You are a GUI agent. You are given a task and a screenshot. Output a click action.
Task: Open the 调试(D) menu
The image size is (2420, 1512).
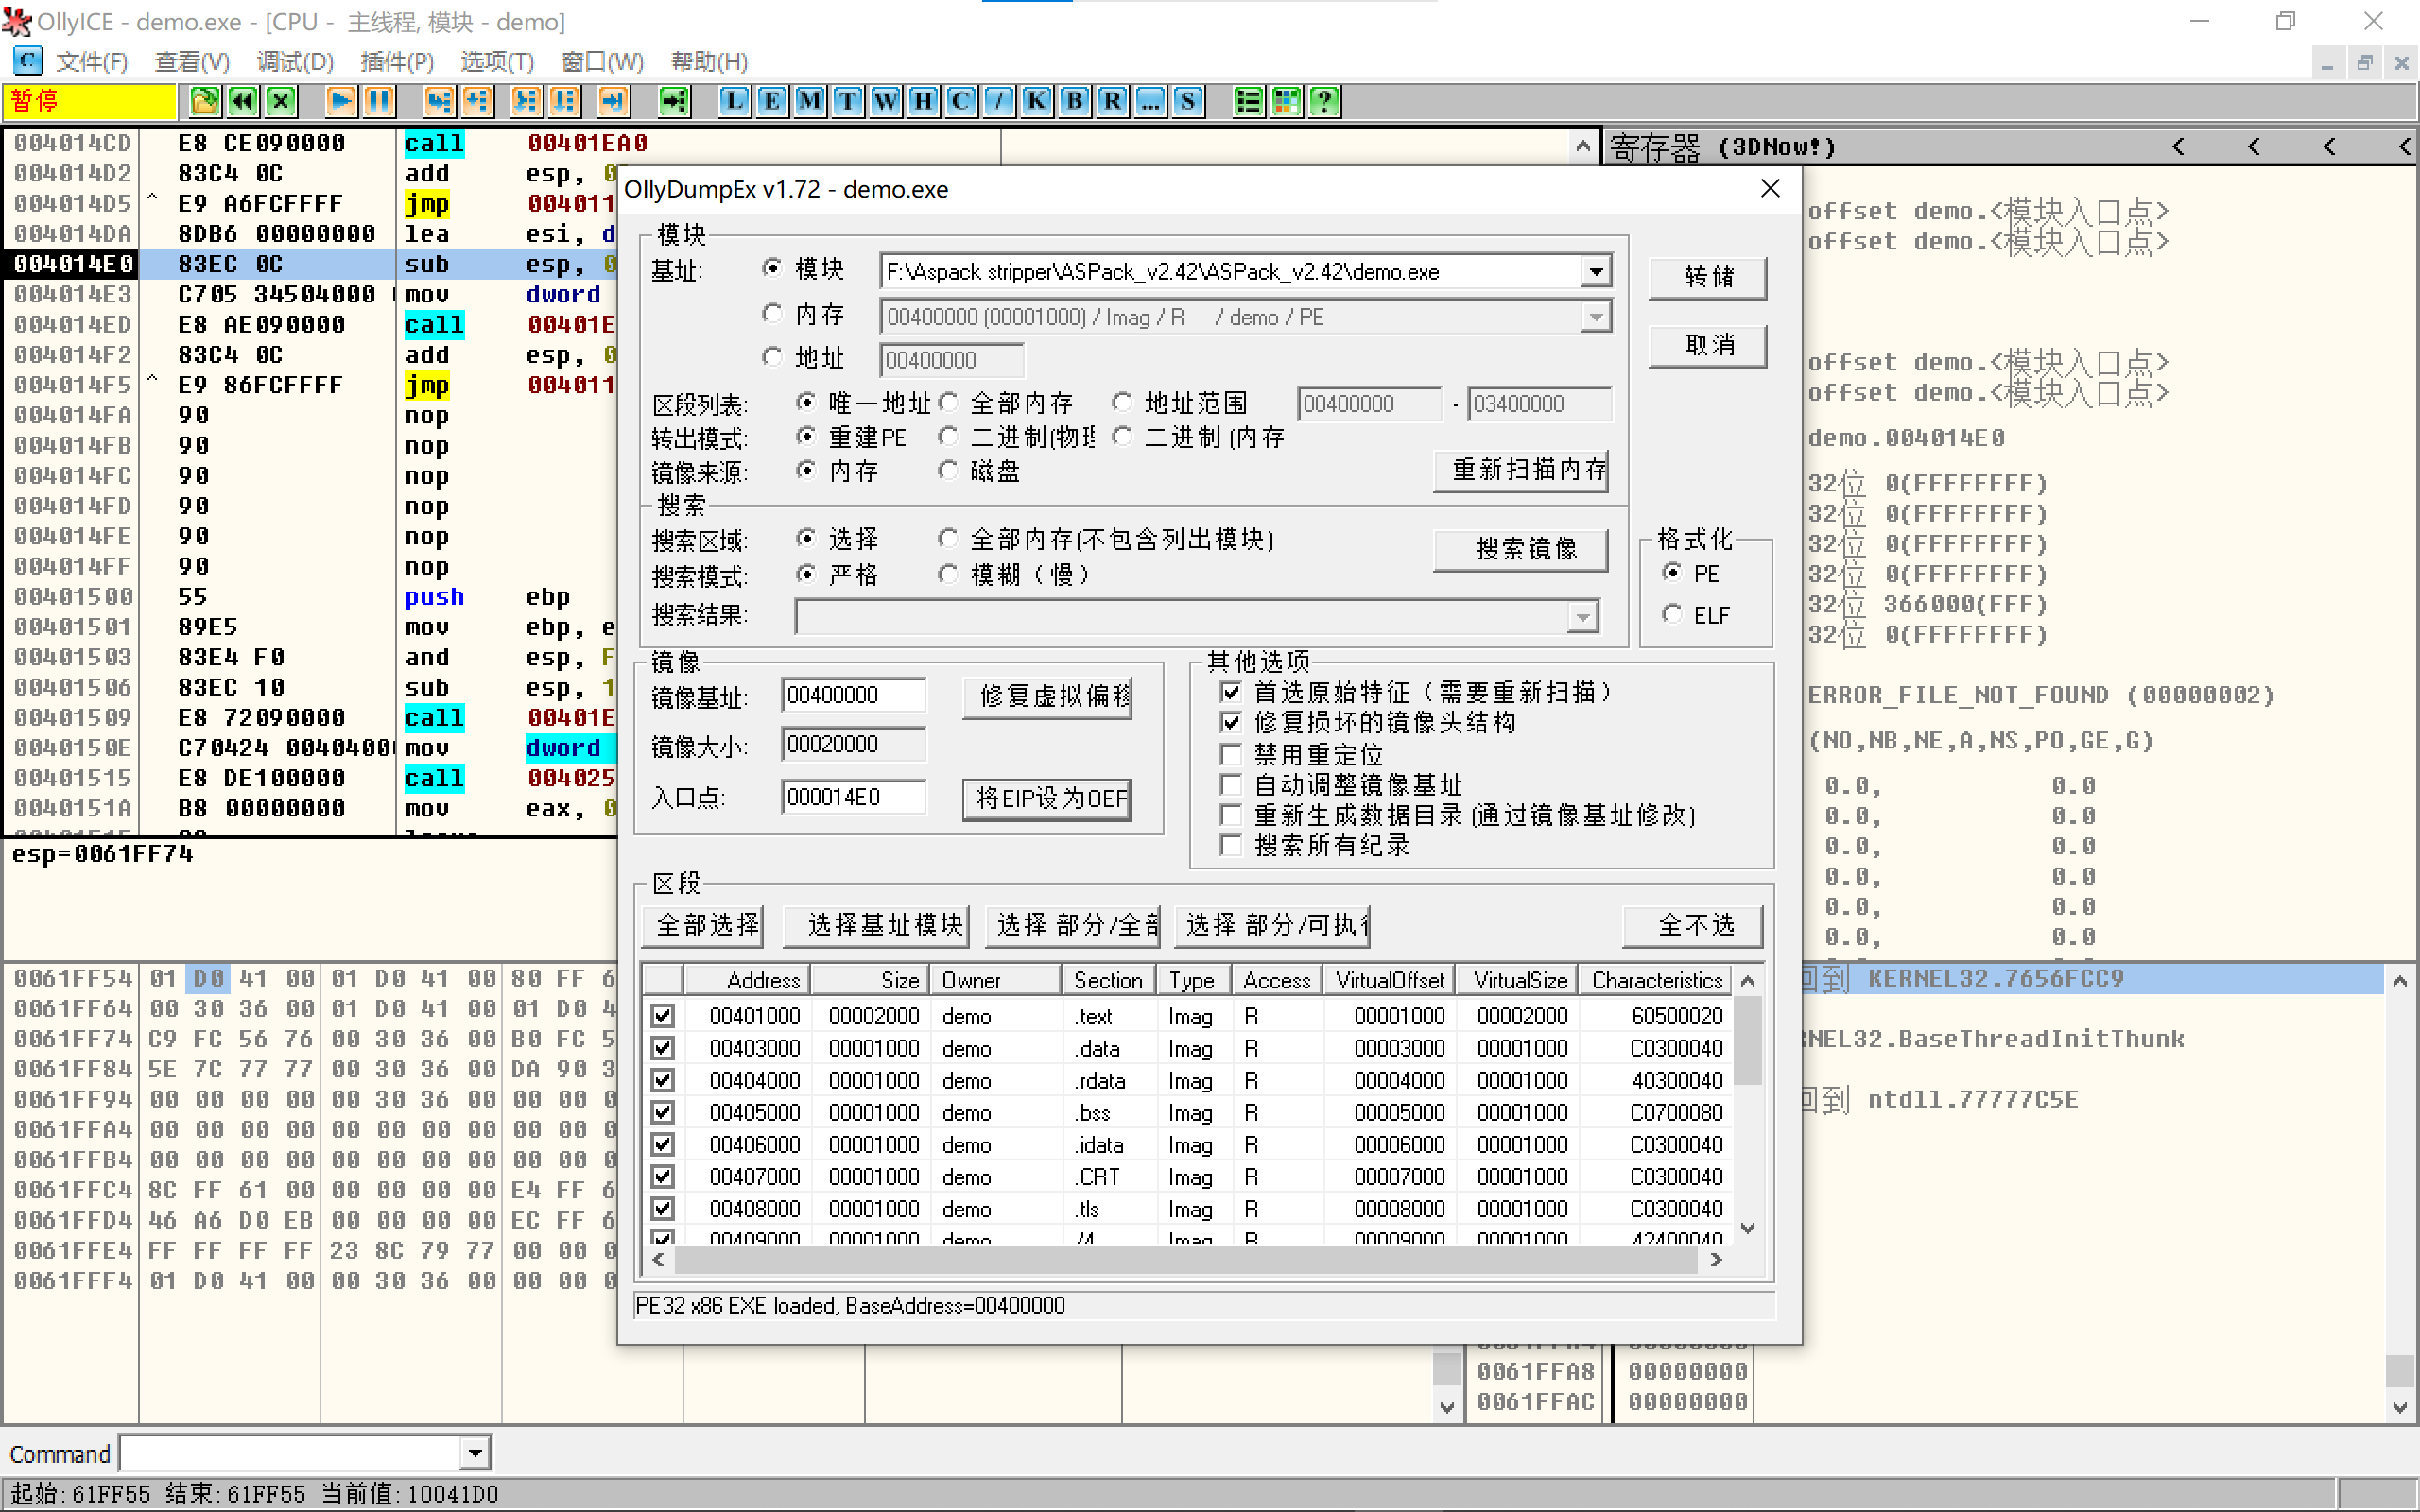(294, 62)
